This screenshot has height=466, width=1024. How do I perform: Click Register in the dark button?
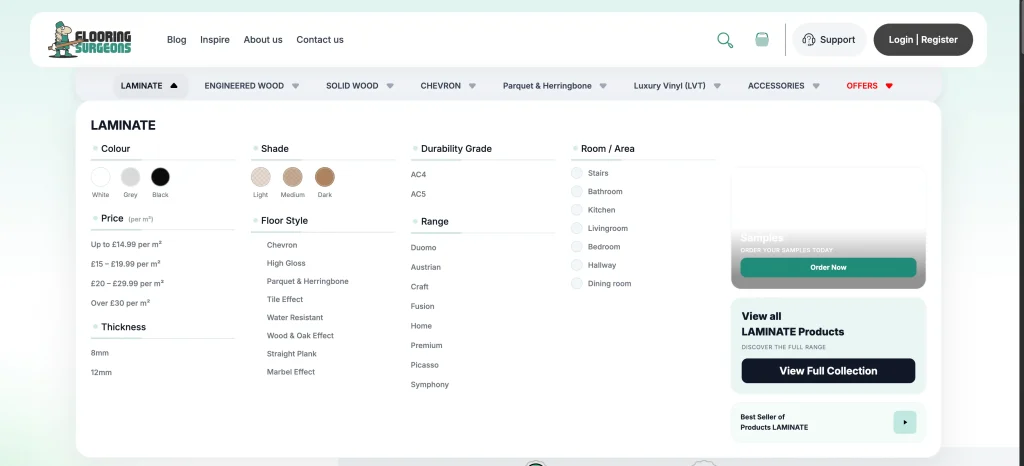click(939, 40)
